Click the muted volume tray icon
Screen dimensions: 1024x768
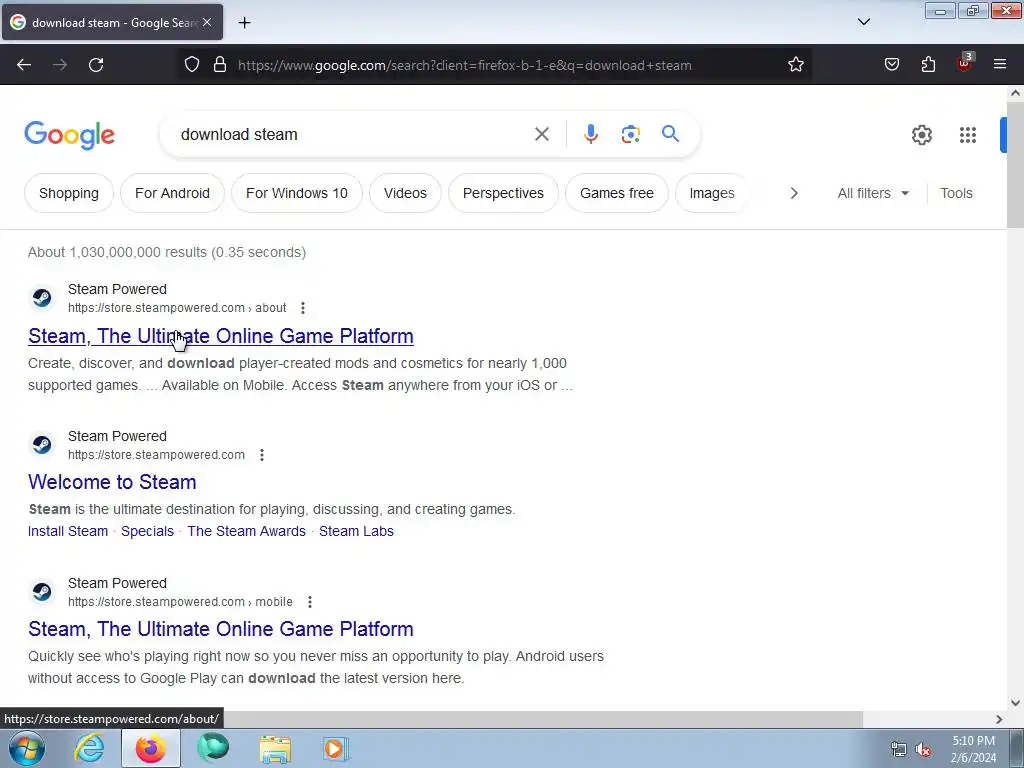coord(923,750)
